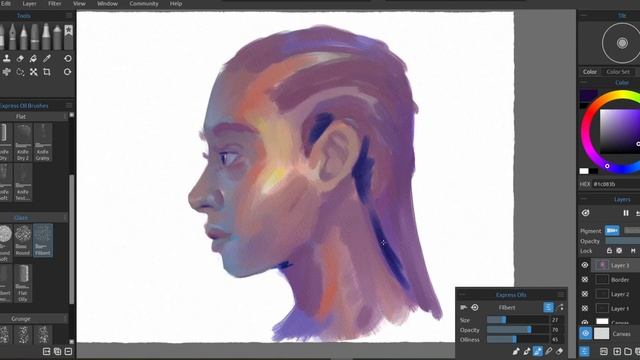
Task: Select the Lasso selection tool
Action: pos(20,72)
